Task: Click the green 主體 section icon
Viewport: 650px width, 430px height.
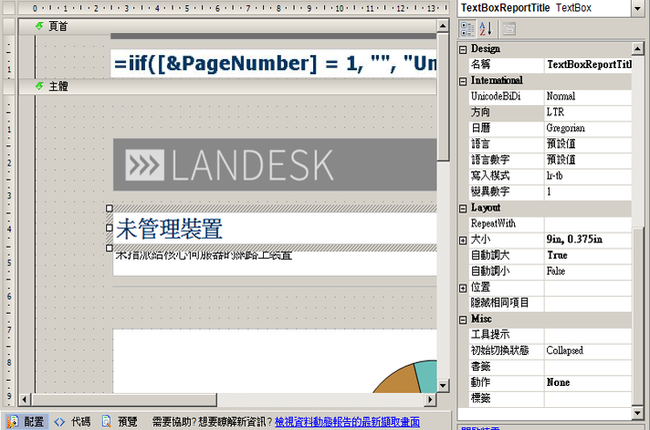Action: 39,86
